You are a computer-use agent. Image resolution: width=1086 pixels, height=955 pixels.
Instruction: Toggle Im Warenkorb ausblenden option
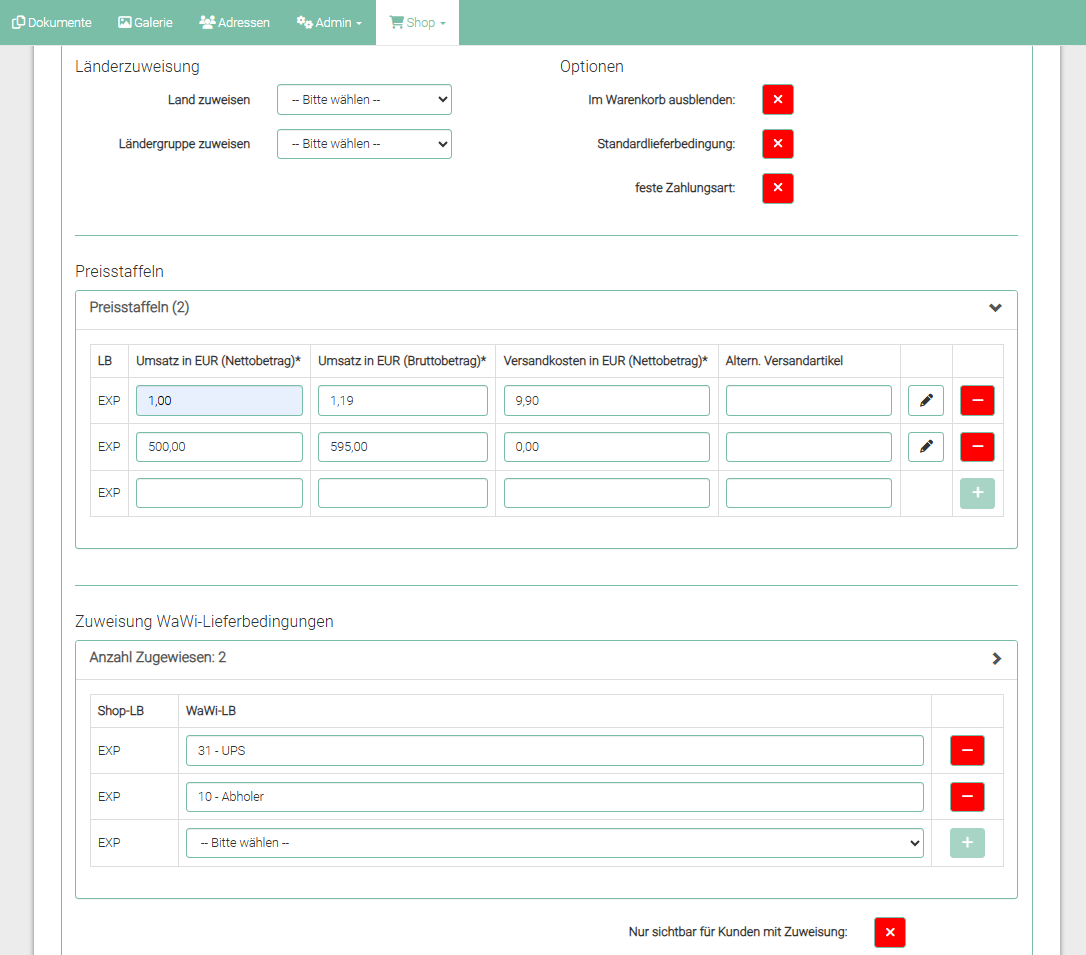pos(777,100)
